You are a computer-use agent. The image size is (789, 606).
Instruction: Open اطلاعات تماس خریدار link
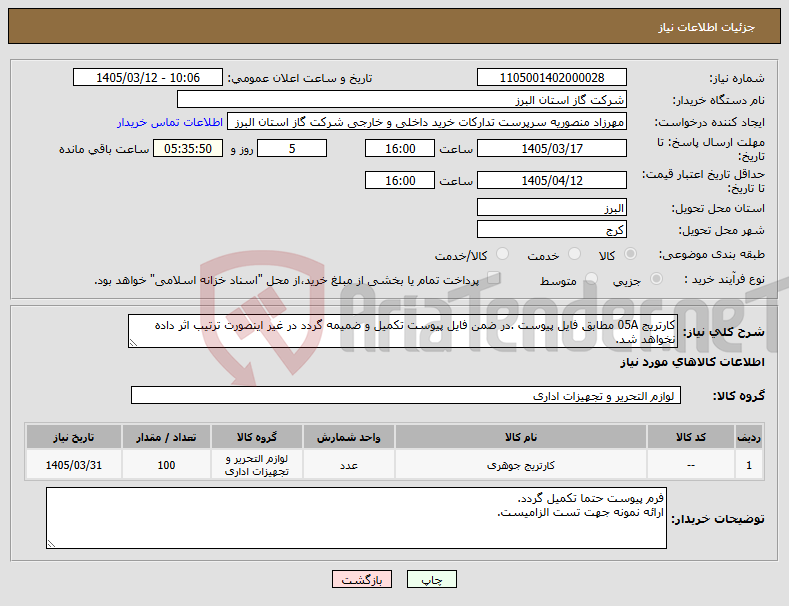click(170, 122)
